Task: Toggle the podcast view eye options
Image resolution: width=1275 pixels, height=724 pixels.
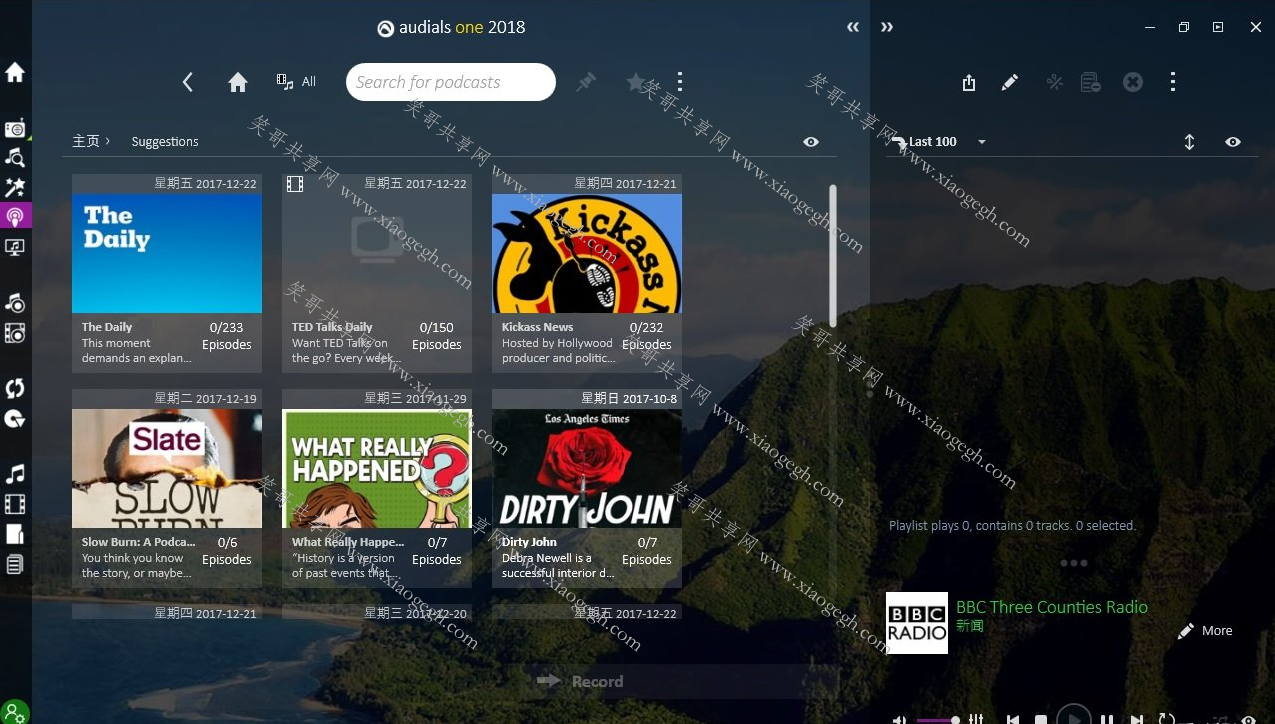Action: pyautogui.click(x=811, y=142)
